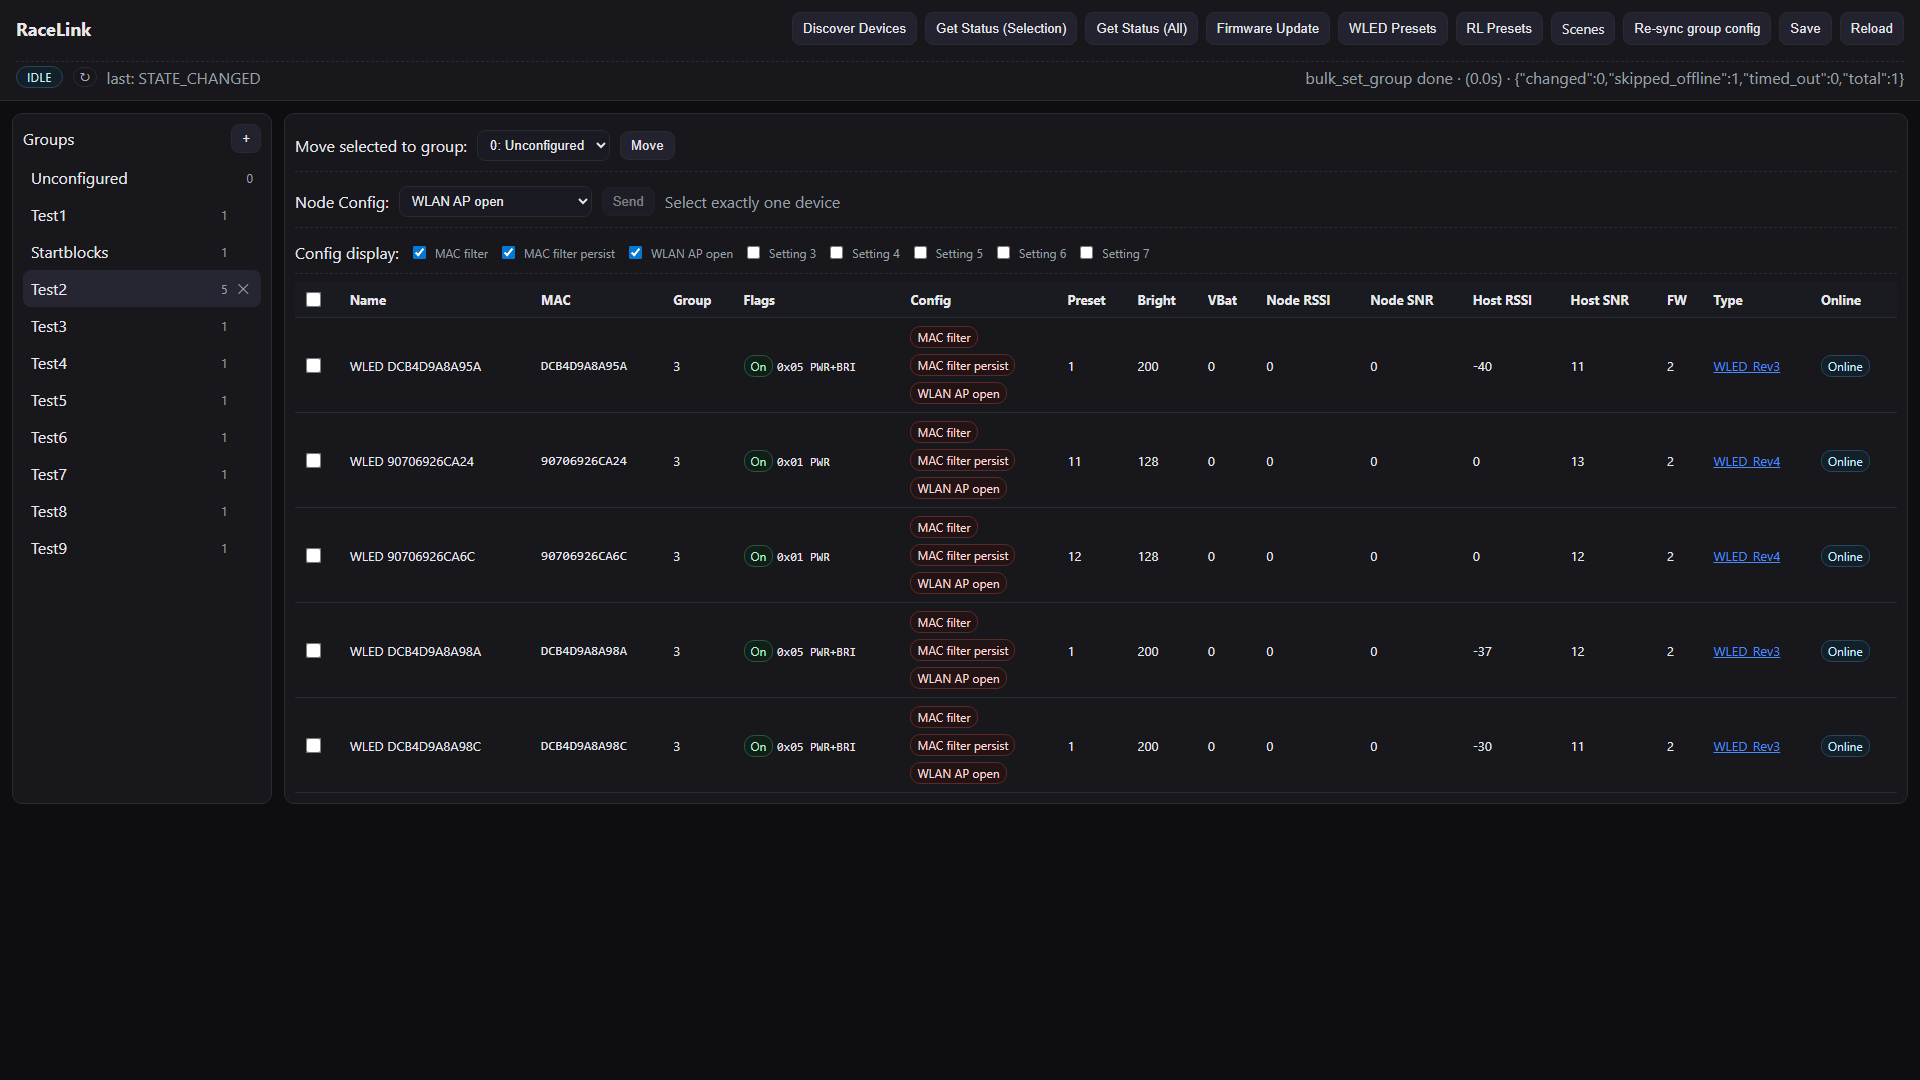1920x1080 pixels.
Task: Select the Test3 group
Action: [142, 326]
